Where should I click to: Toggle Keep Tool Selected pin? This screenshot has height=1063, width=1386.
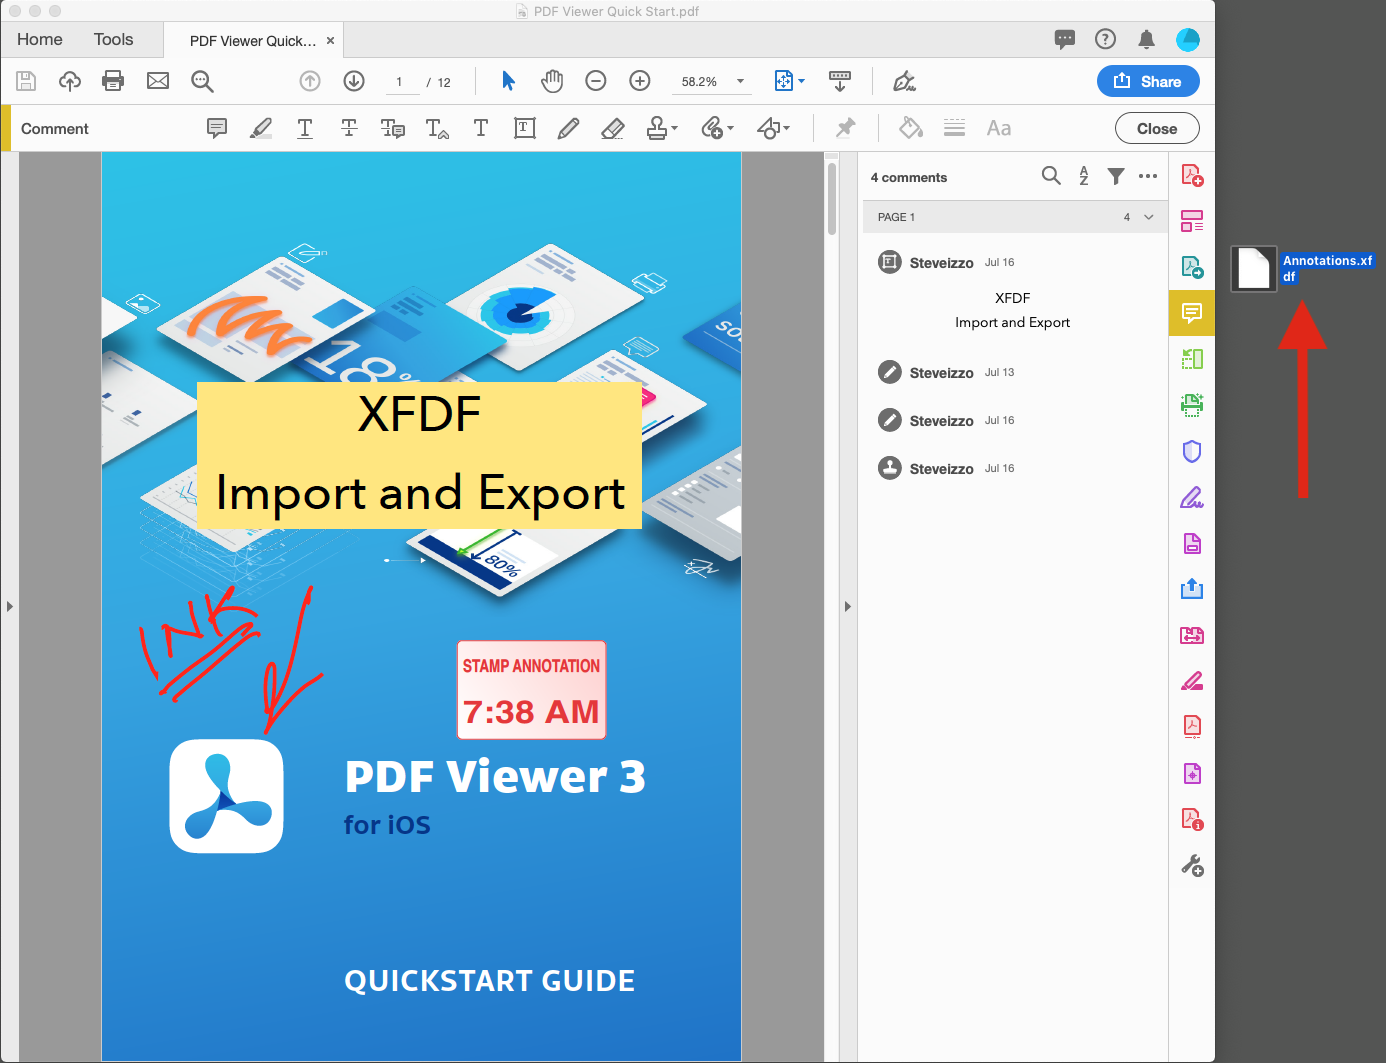(x=845, y=128)
